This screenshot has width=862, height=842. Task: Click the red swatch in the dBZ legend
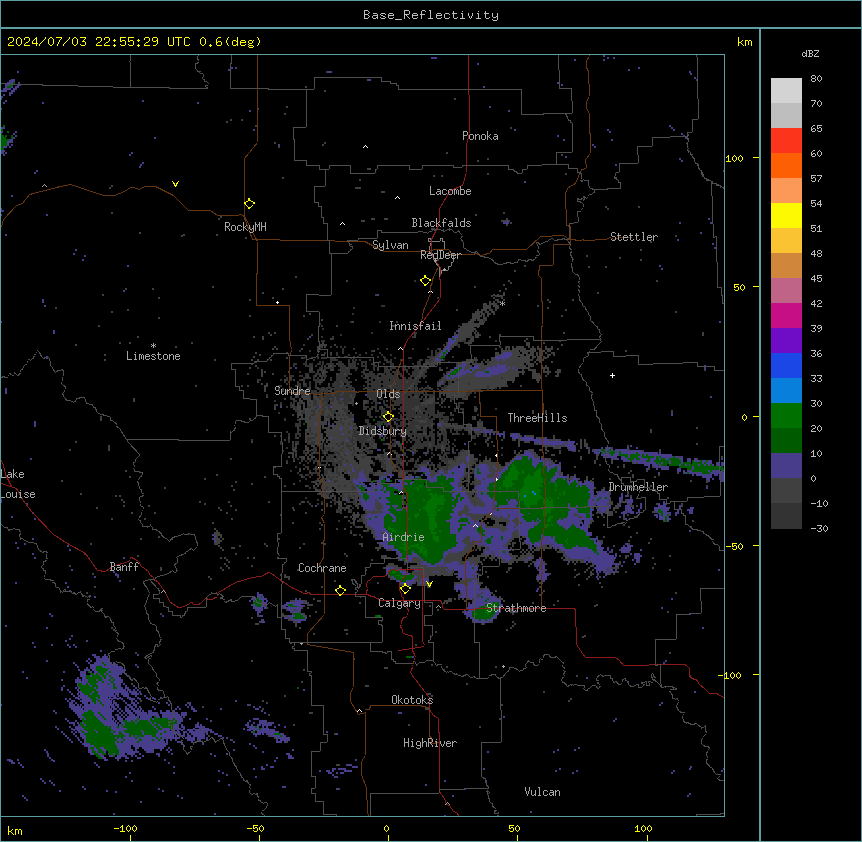(786, 141)
